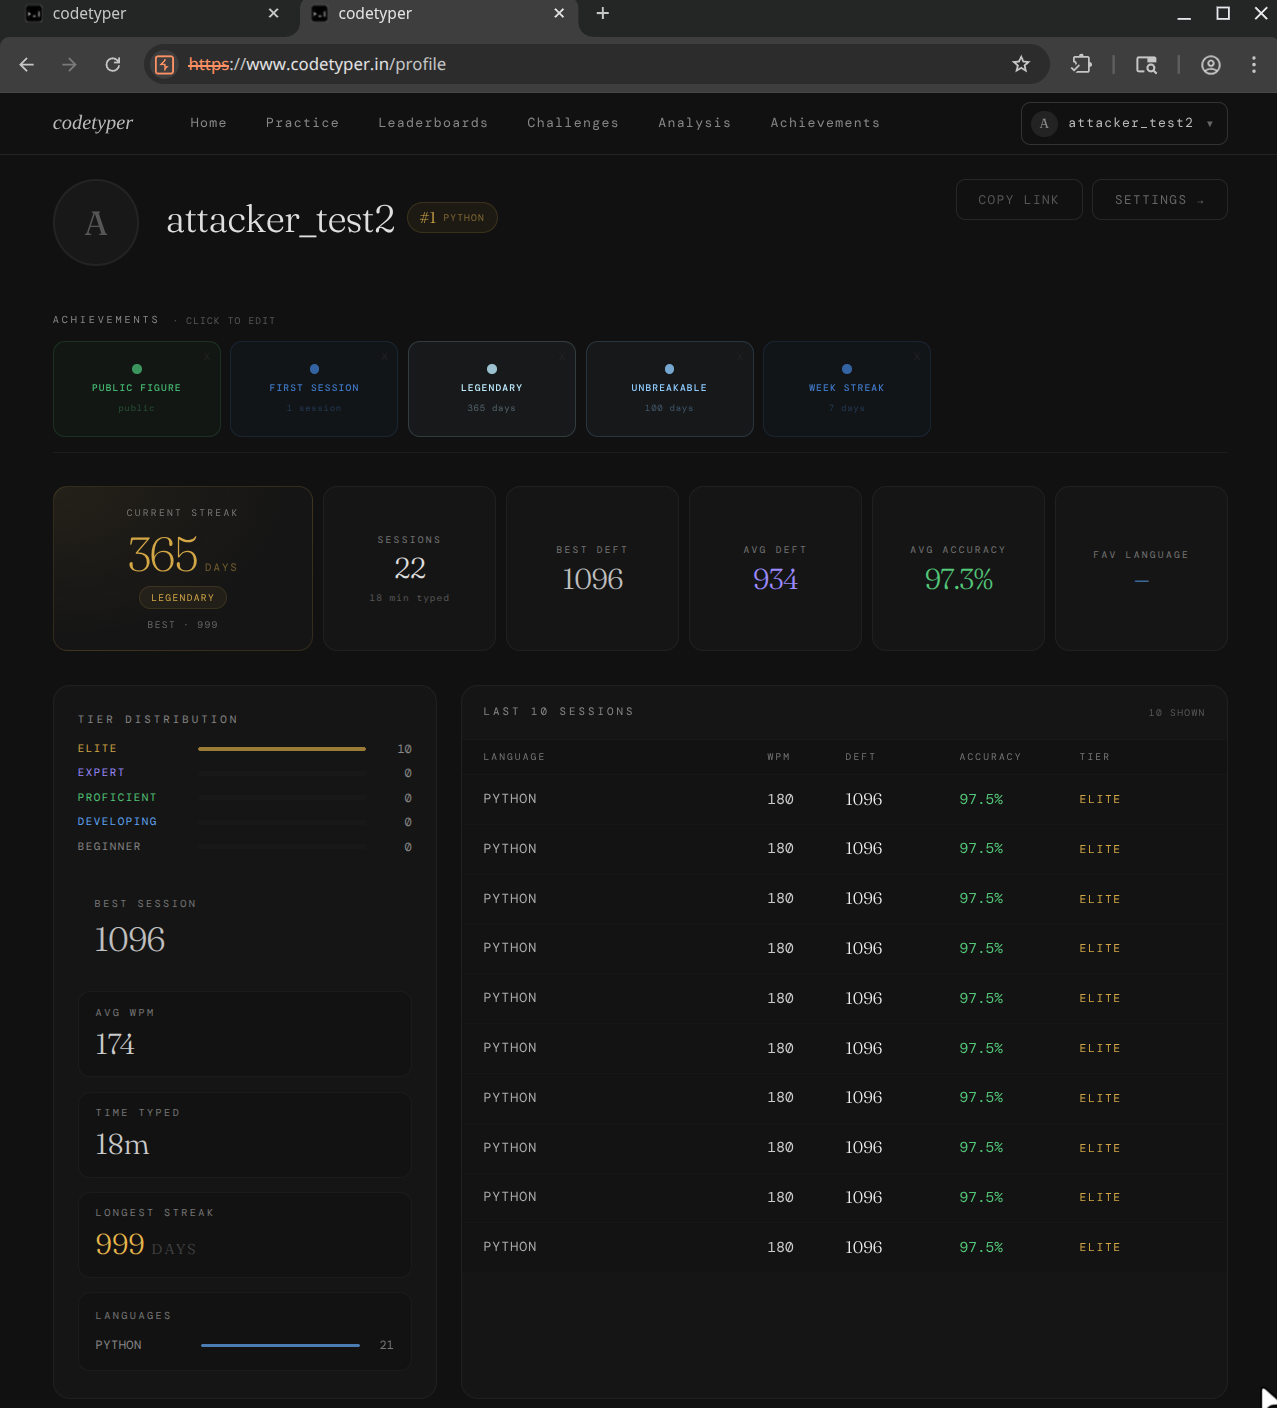Image resolution: width=1277 pixels, height=1408 pixels.
Task: Switch to the first codetyper browser tab
Action: (150, 14)
